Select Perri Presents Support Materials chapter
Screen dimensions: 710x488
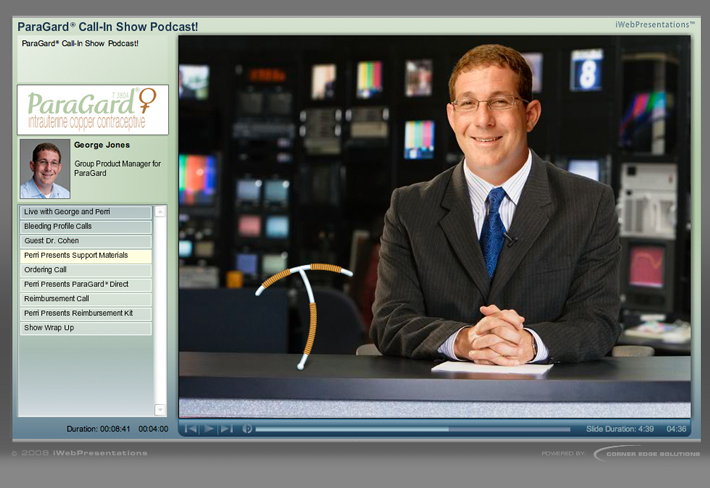tap(86, 255)
